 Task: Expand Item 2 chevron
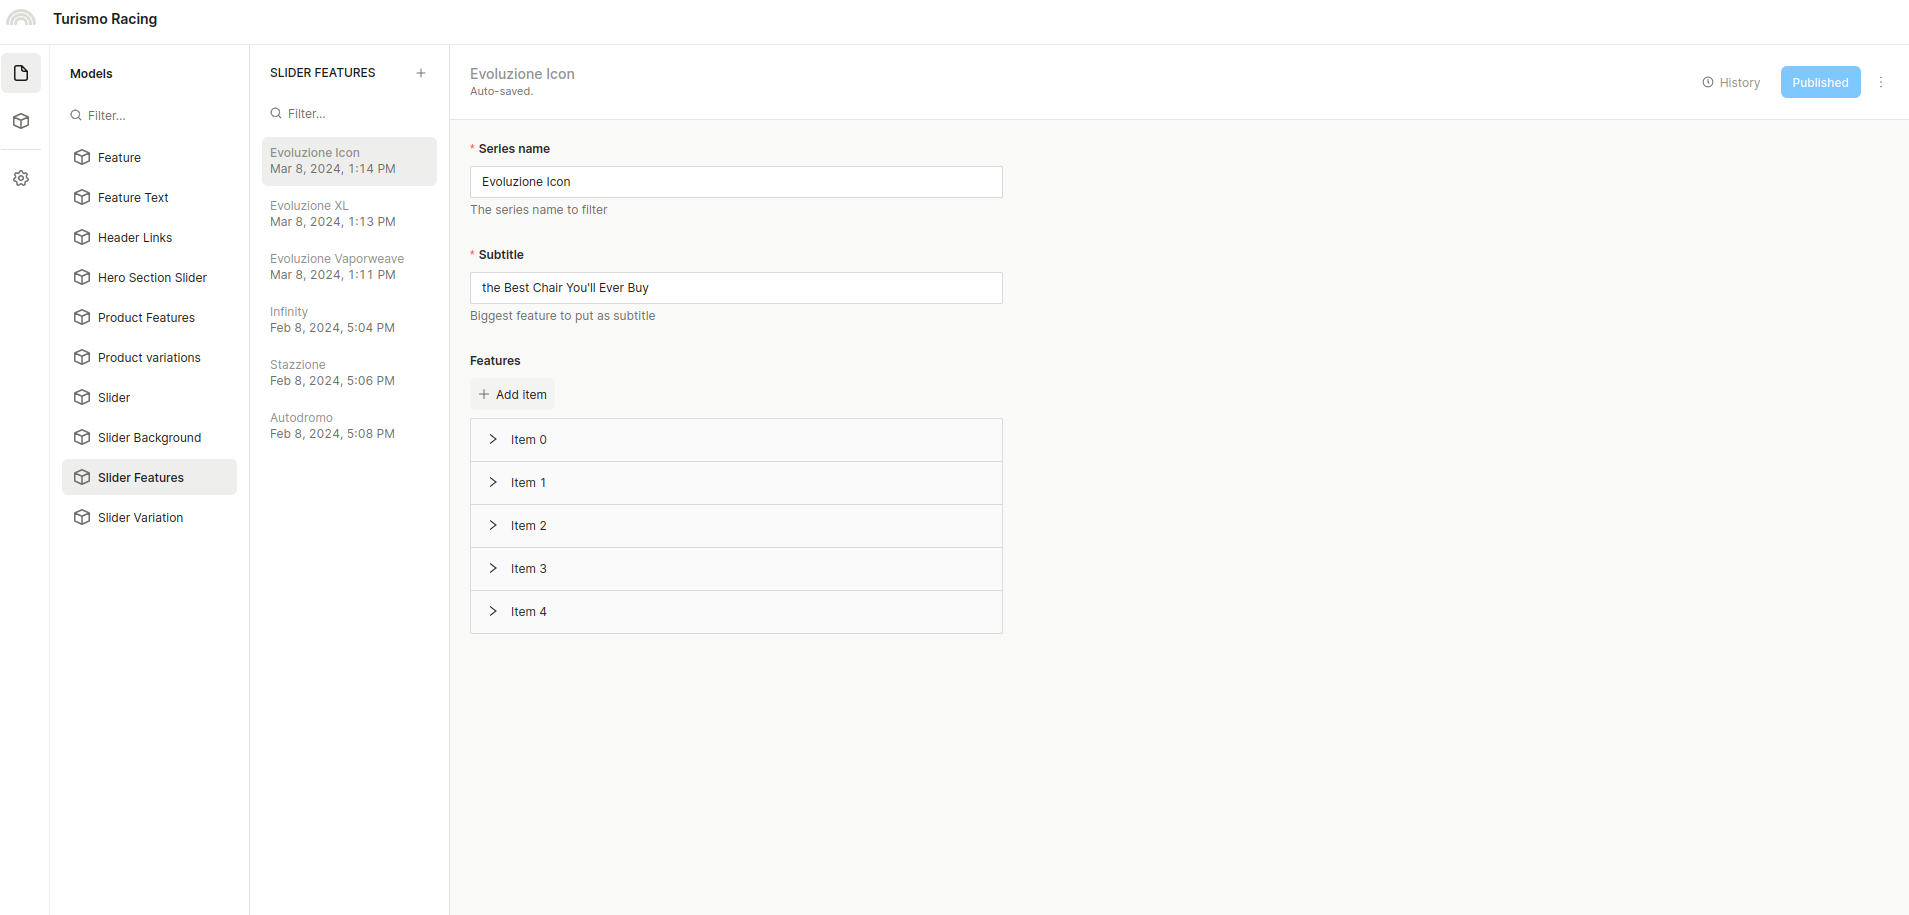coord(493,525)
